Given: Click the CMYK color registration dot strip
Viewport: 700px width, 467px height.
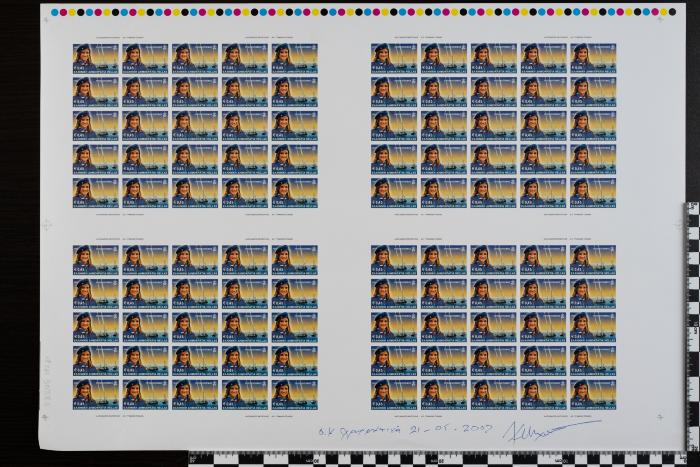Looking at the screenshot, I should 363,12.
